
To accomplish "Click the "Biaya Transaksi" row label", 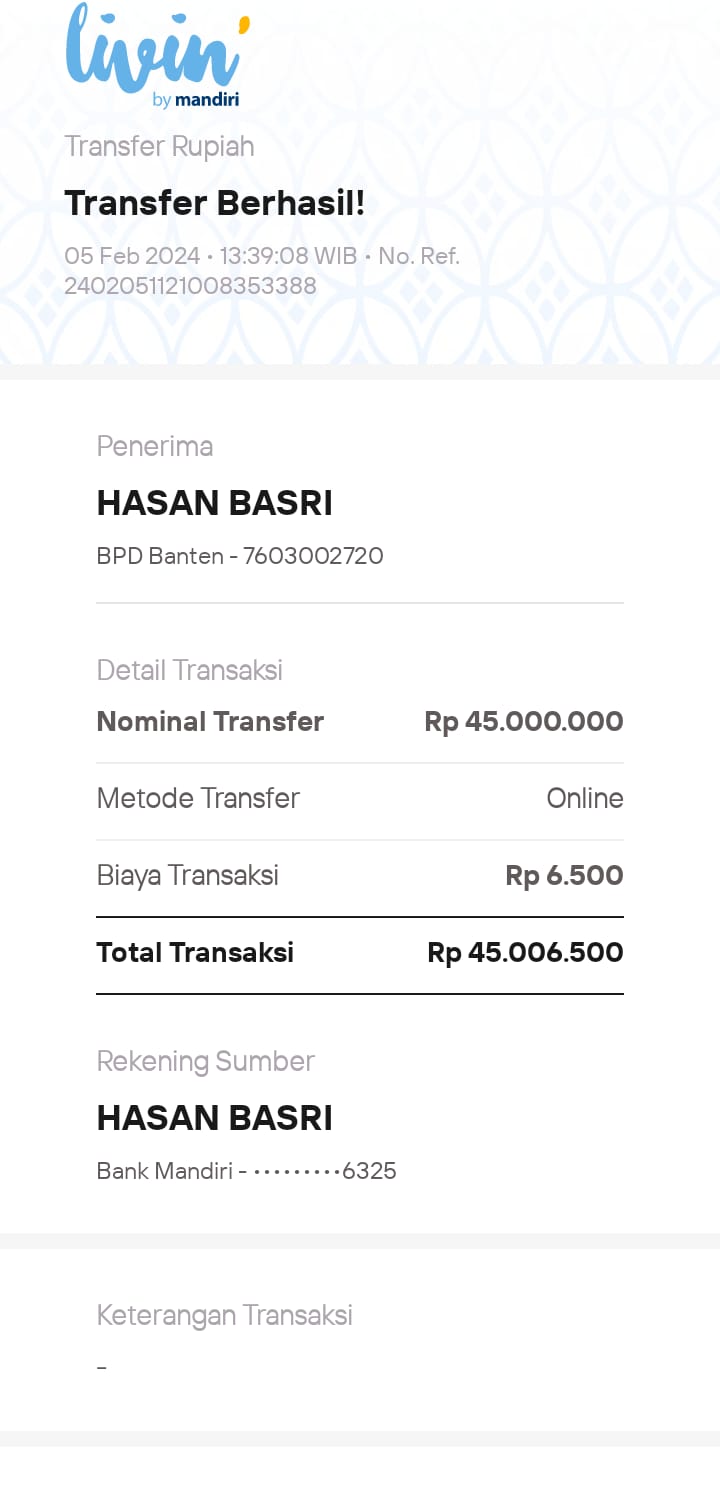I will tap(187, 876).
